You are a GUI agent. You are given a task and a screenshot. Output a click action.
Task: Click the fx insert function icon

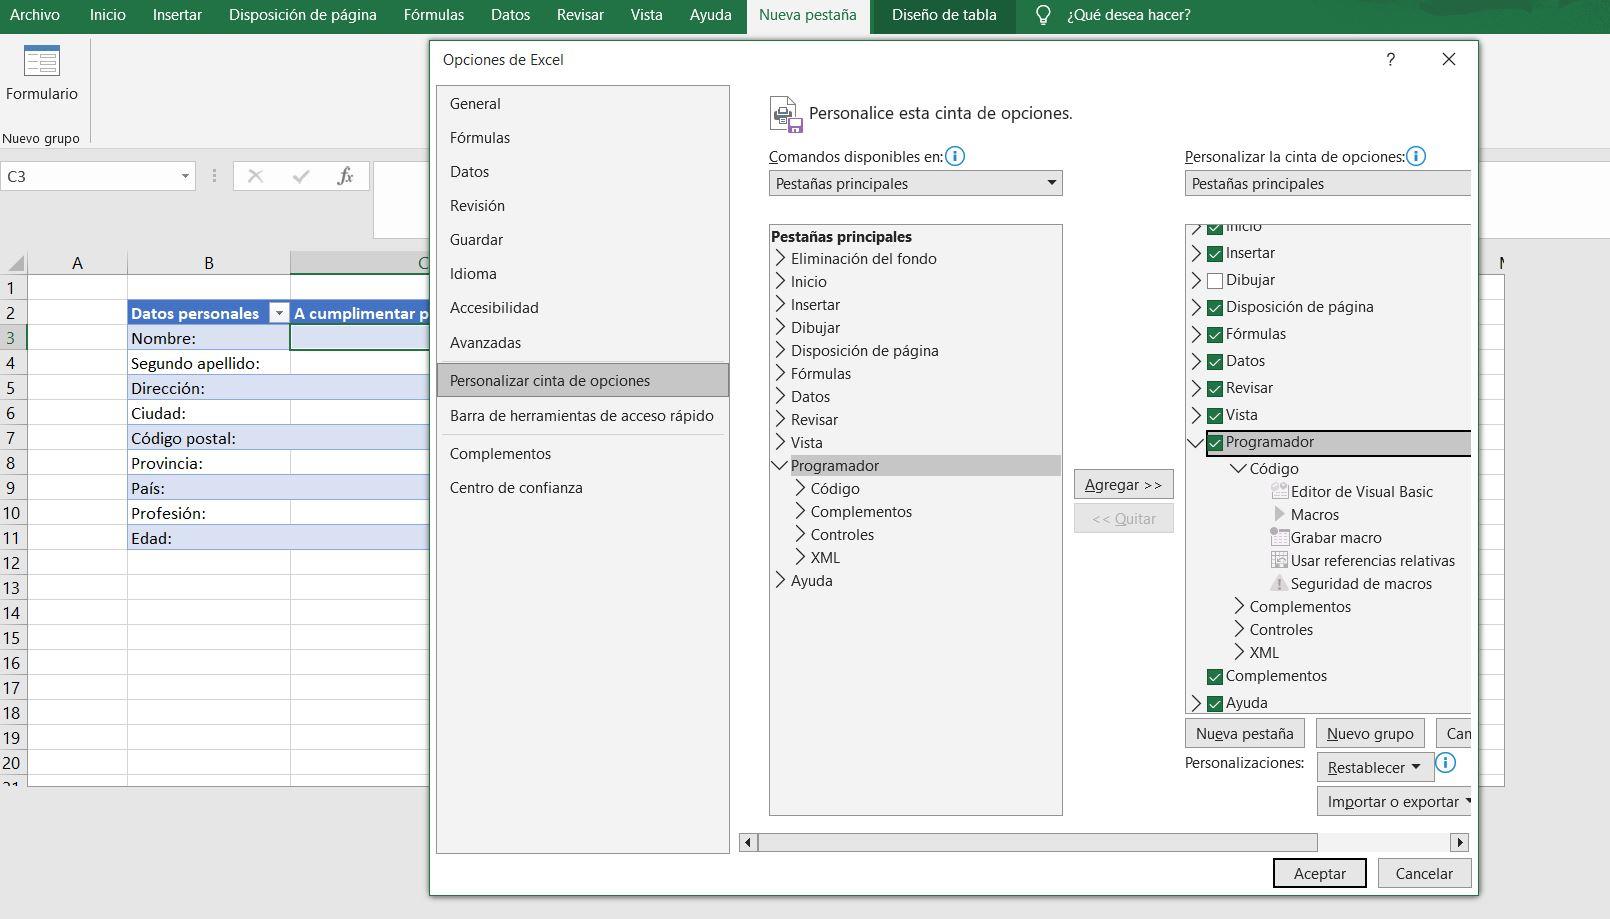(x=346, y=175)
